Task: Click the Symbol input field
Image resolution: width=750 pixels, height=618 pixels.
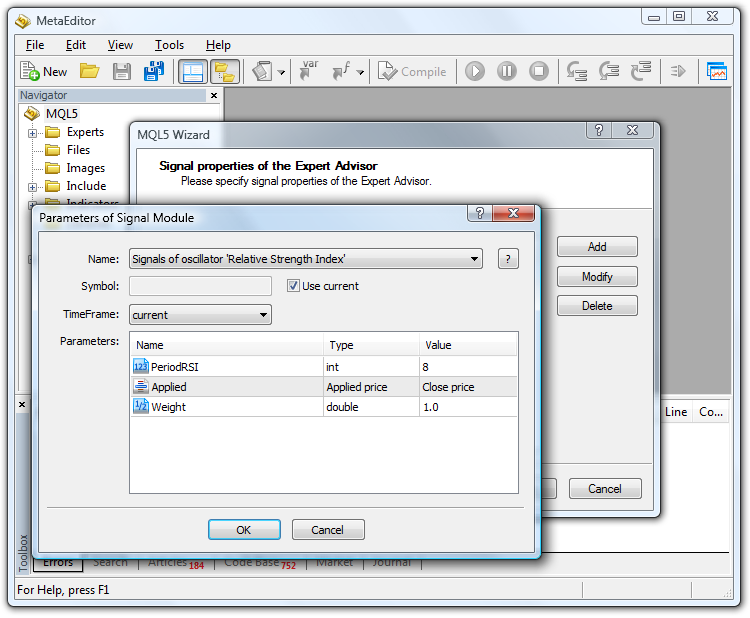Action: click(200, 286)
